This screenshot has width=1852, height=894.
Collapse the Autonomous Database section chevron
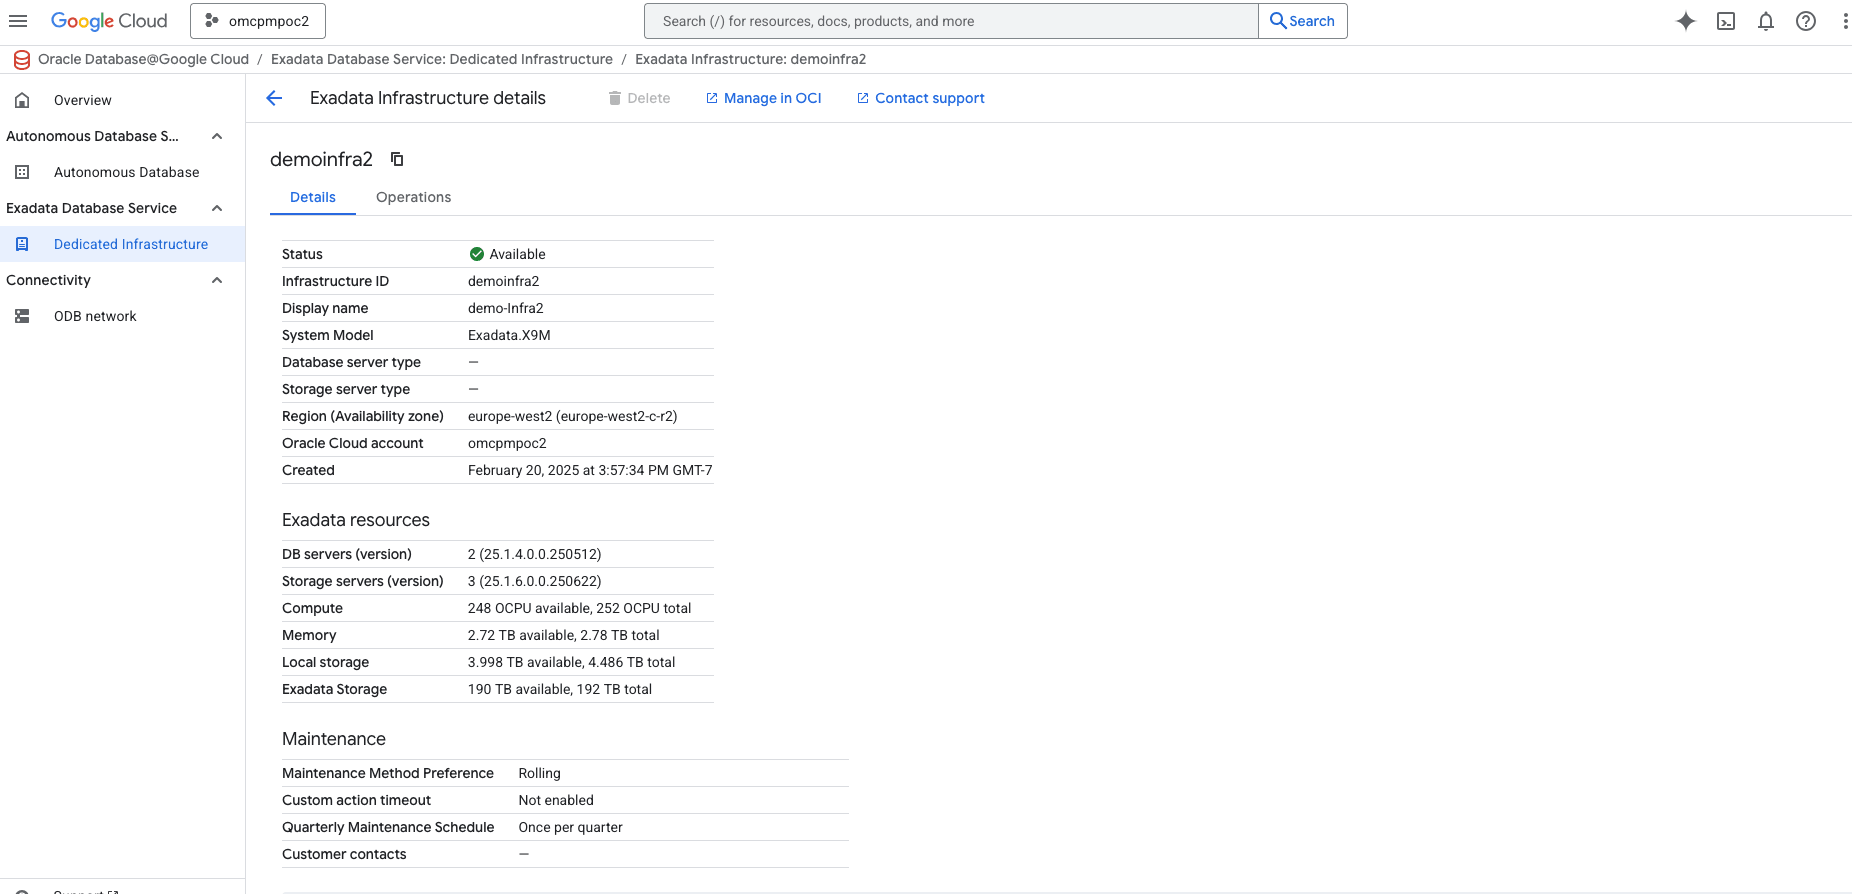point(217,136)
